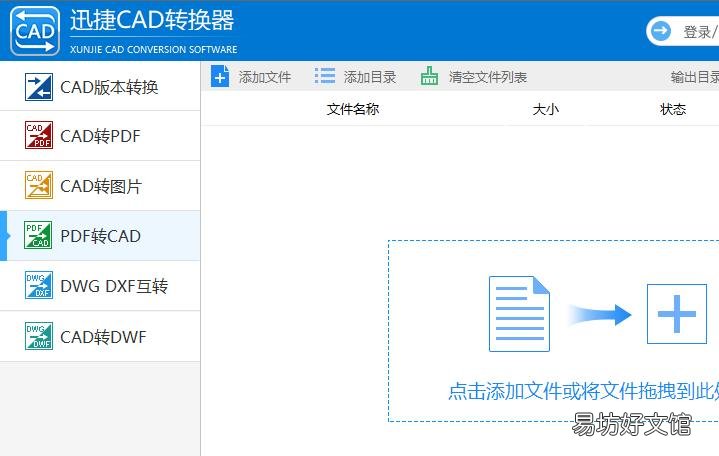The width and height of the screenshot is (719, 456).
Task: Click the CAD转DWF teal icon
Action: pyautogui.click(x=39, y=336)
